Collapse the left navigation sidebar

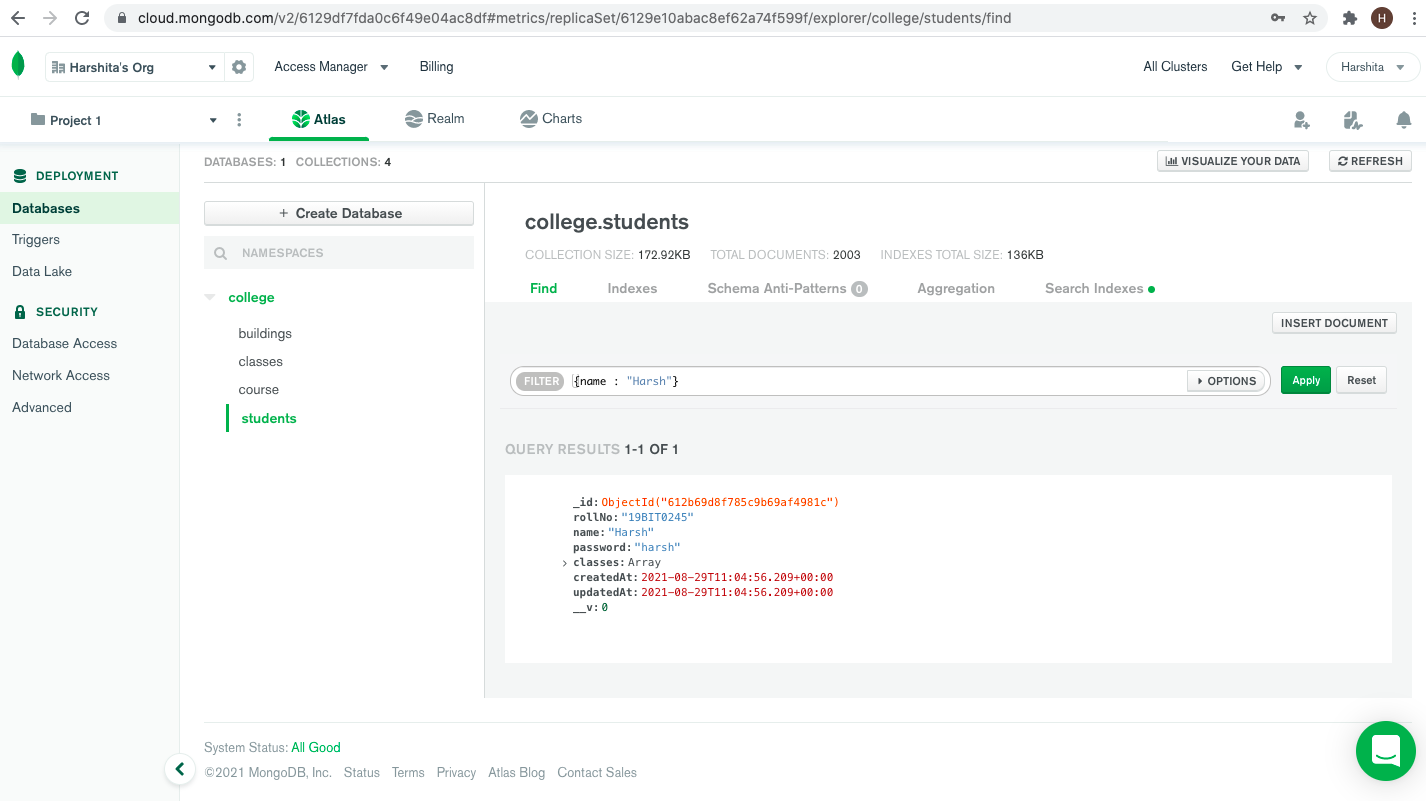[180, 769]
